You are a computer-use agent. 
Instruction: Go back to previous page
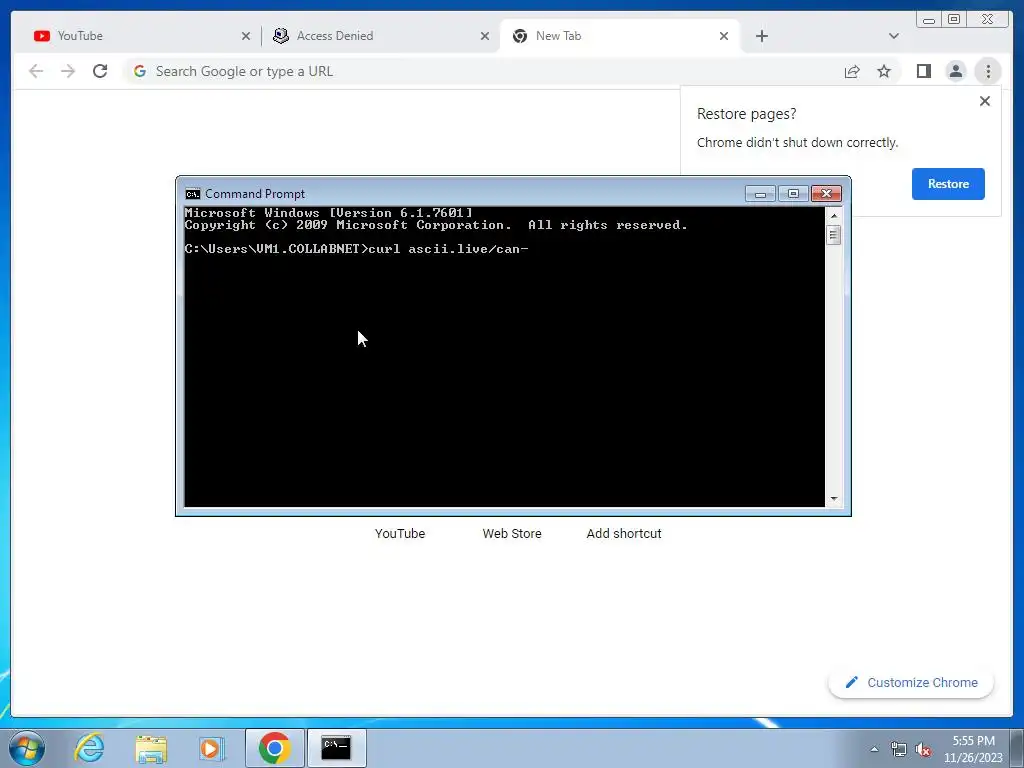(36, 71)
